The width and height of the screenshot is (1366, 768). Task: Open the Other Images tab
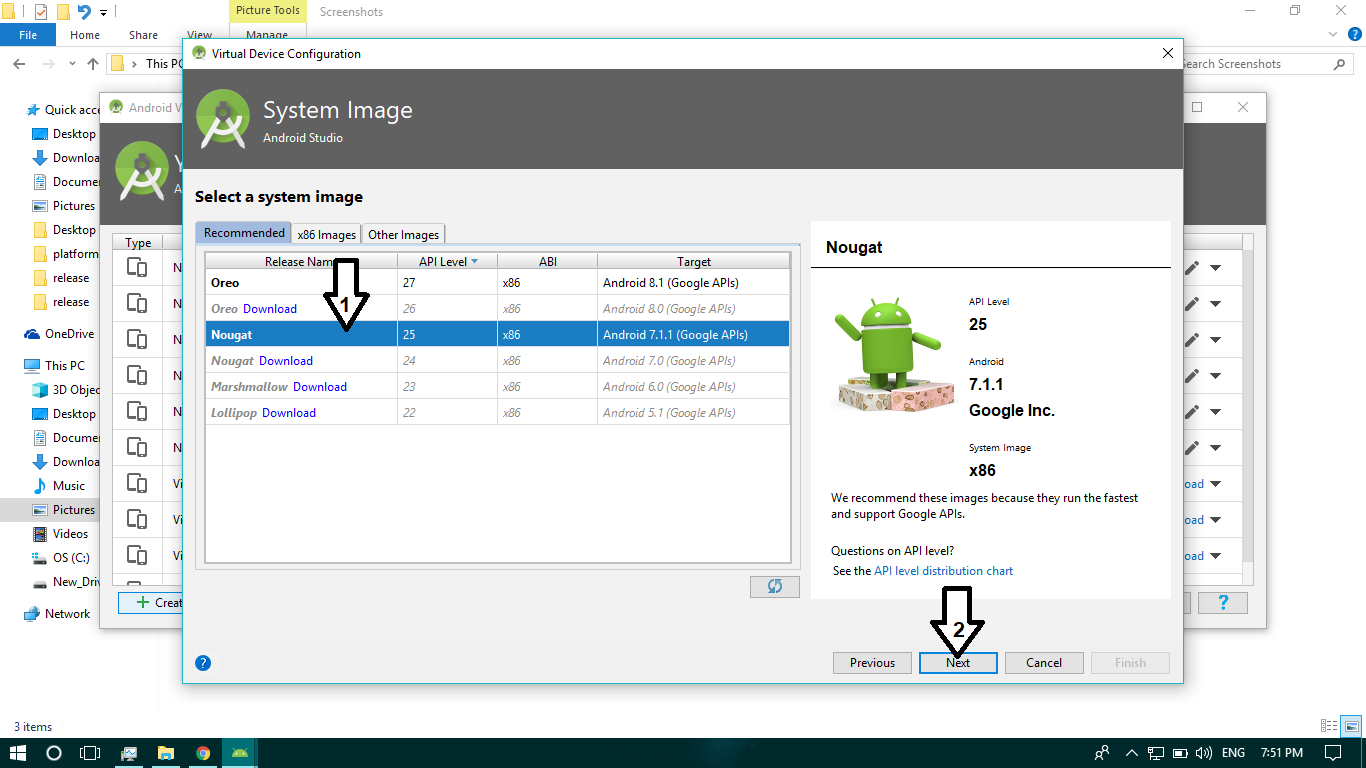pos(403,233)
